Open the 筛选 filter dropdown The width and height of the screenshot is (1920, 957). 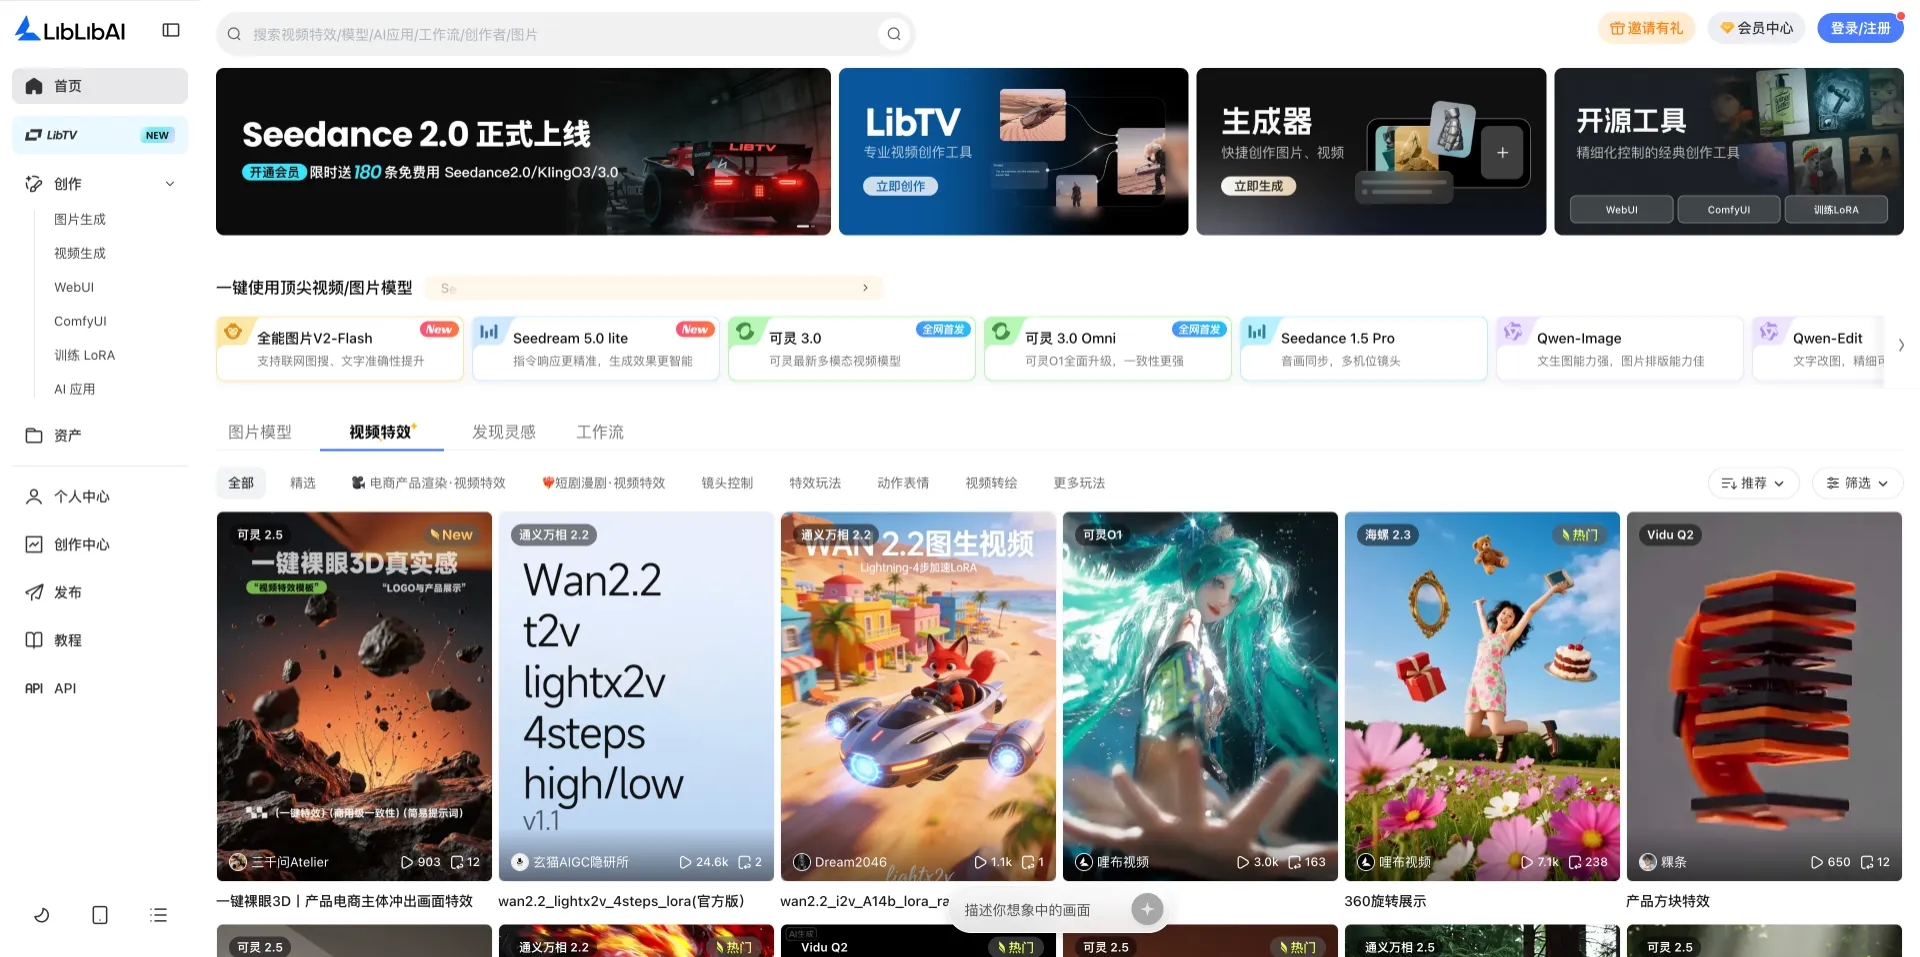coord(1857,483)
